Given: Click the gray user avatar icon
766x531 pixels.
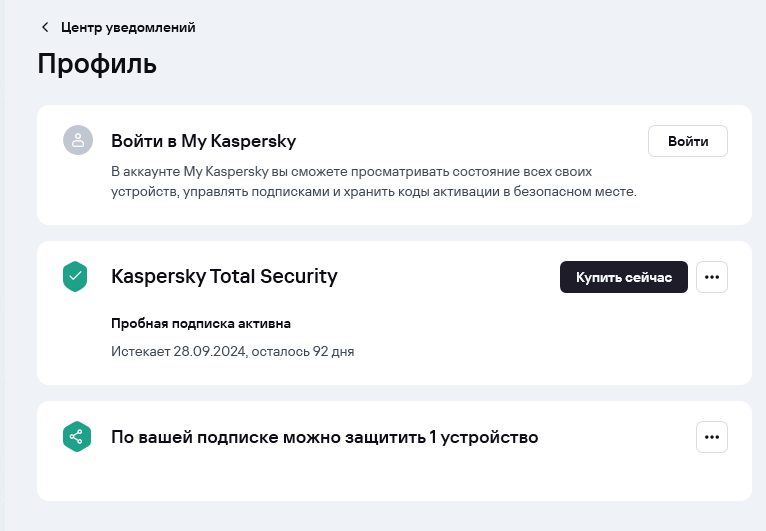Looking at the screenshot, I should tap(78, 140).
